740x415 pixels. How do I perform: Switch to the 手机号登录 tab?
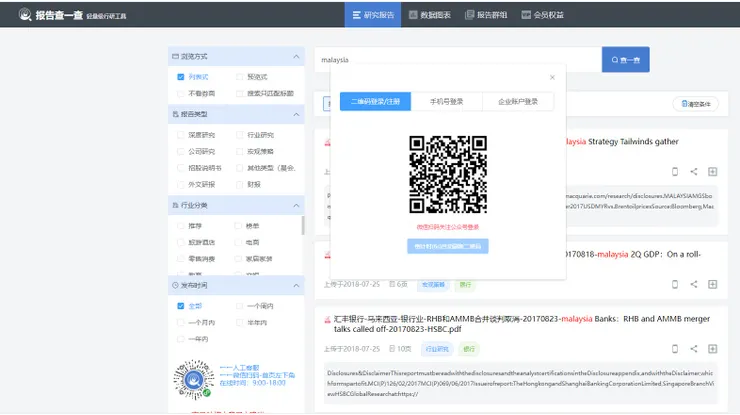point(446,102)
